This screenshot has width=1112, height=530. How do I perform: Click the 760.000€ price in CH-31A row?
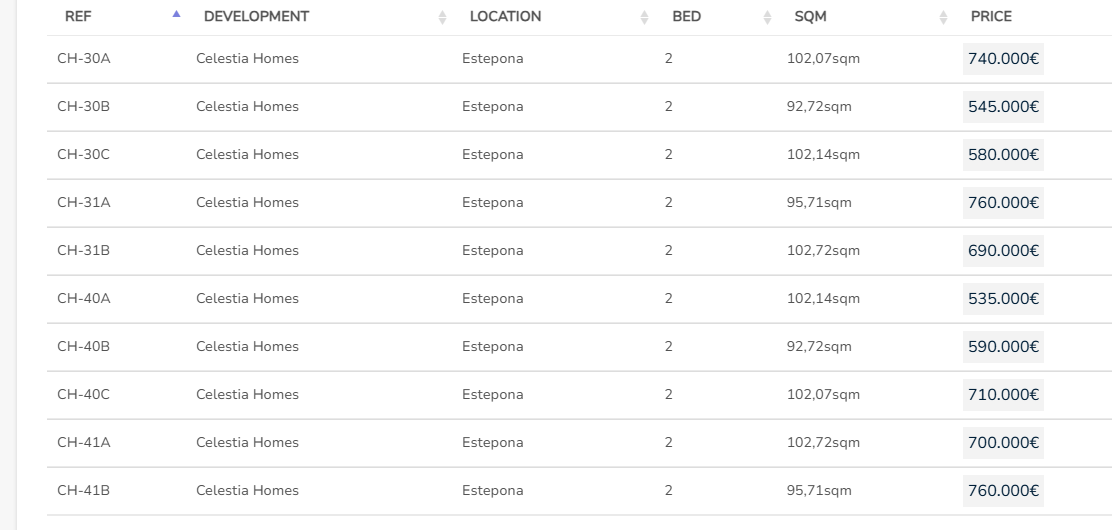[x=1003, y=203]
